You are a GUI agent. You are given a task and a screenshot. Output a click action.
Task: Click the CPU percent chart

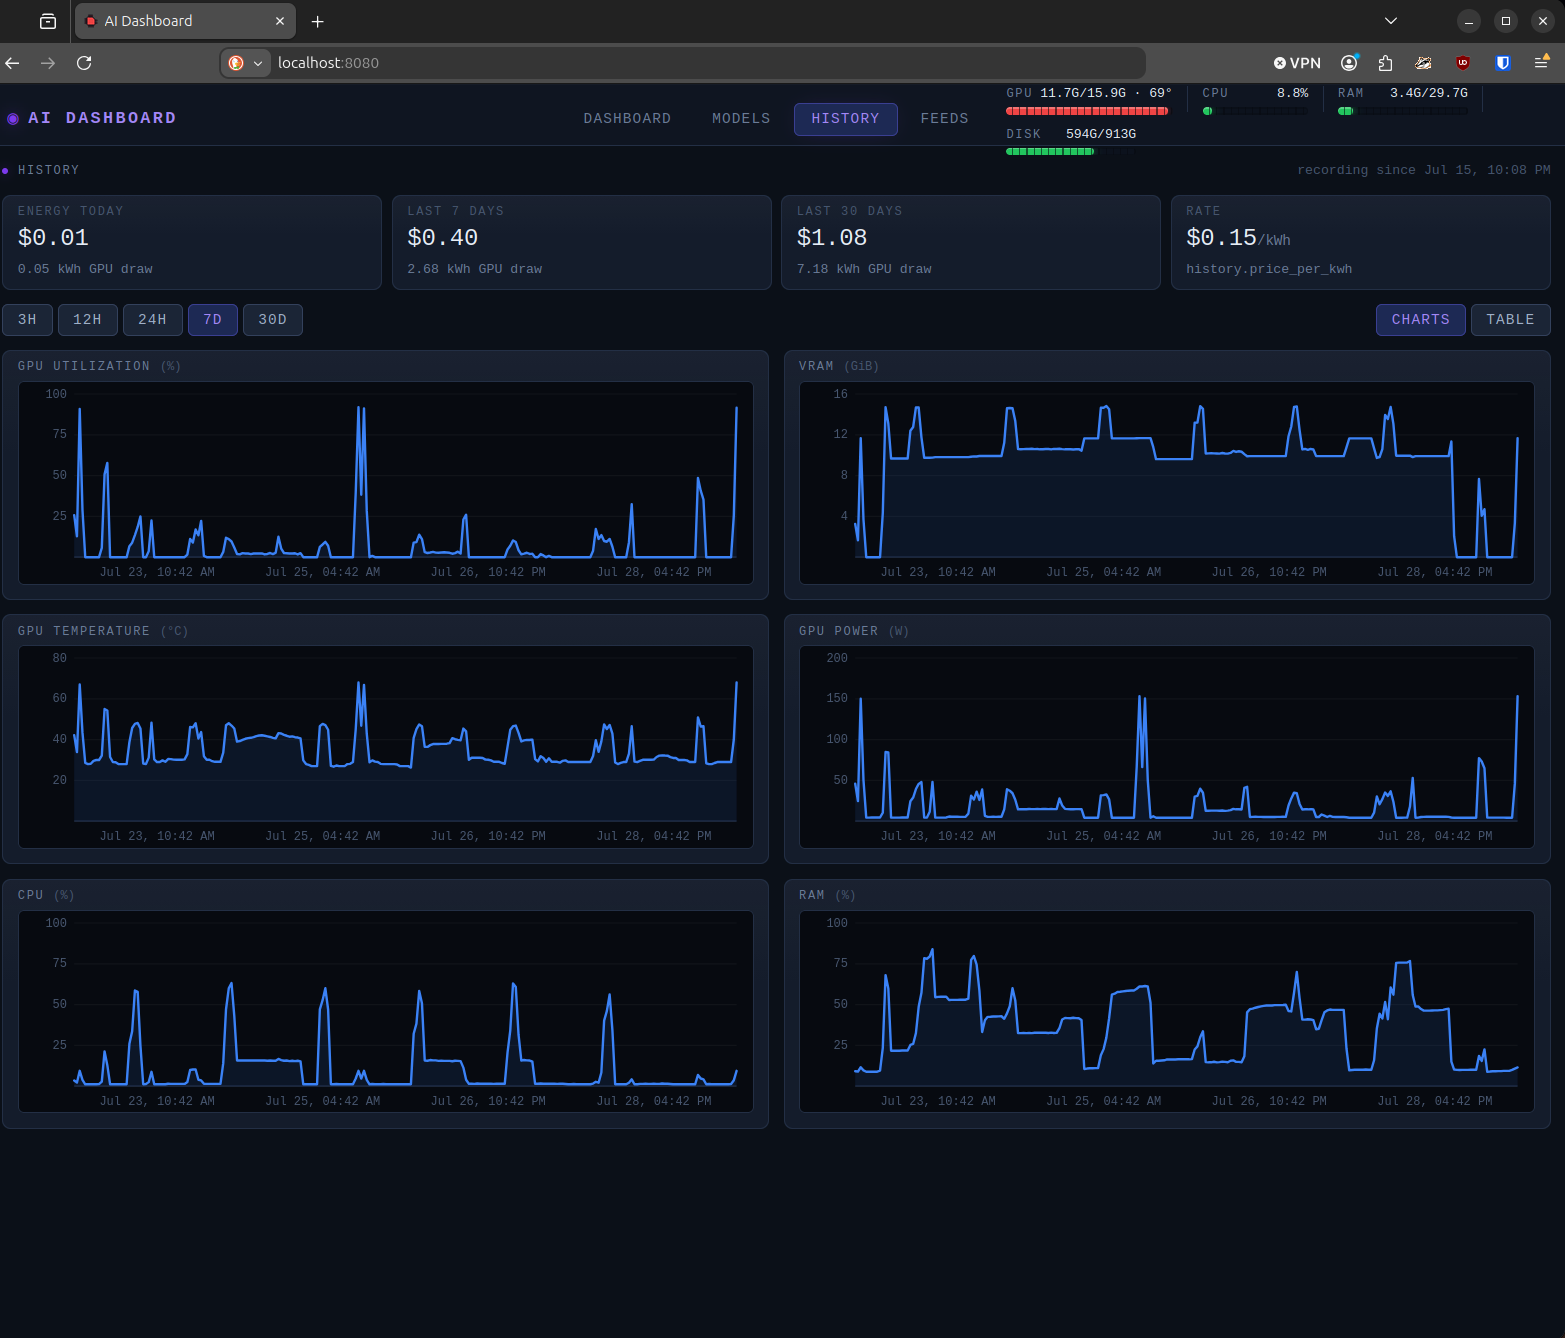tap(386, 1011)
